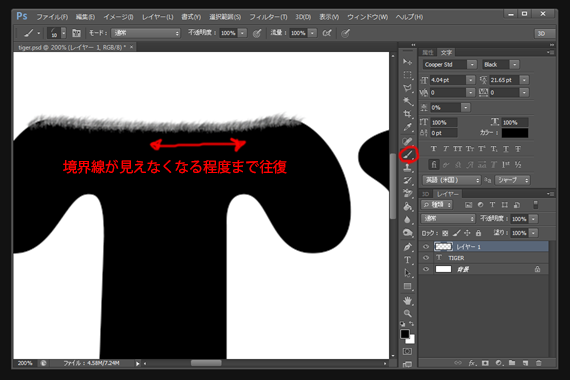
Task: Select the Healing Brush tool
Action: [407, 141]
